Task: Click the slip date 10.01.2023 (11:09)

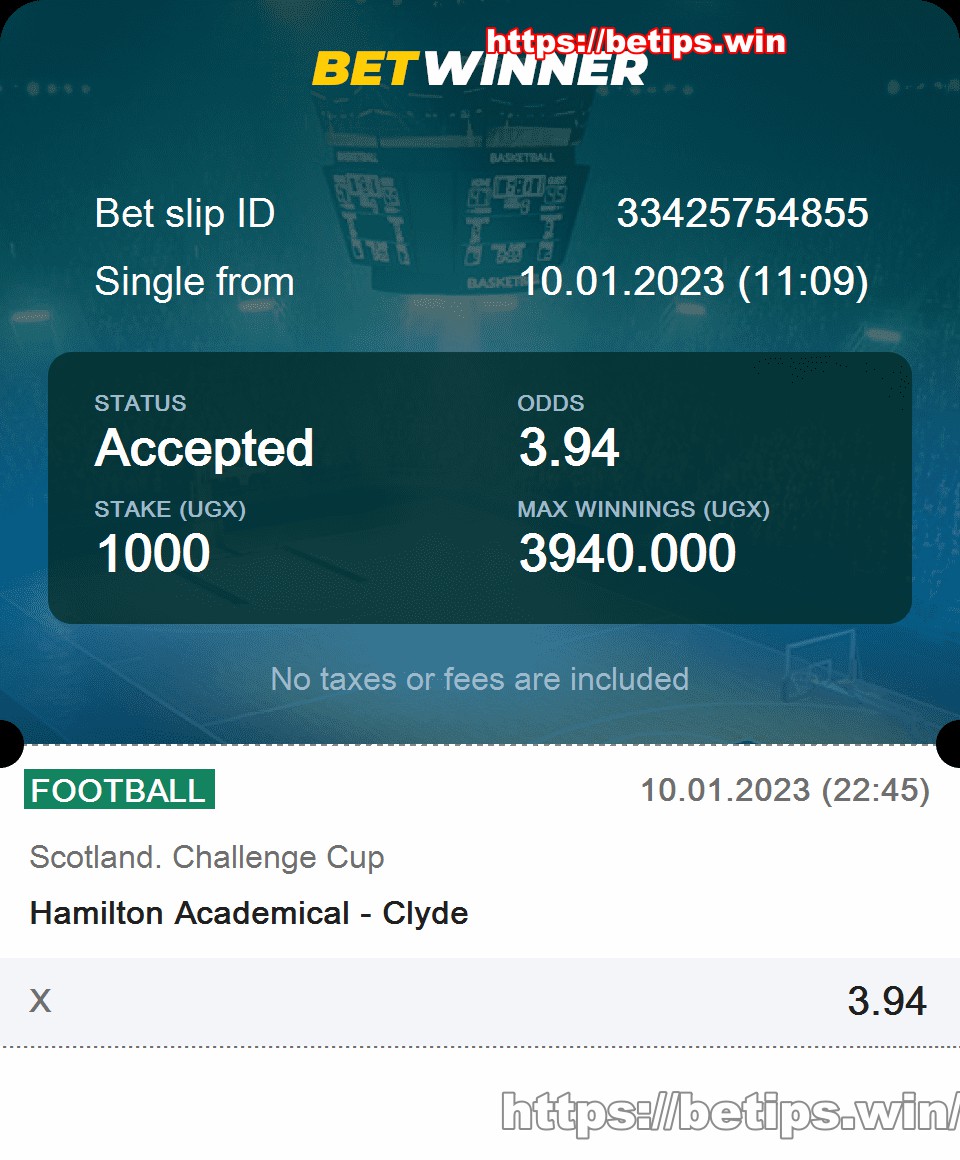Action: 694,282
